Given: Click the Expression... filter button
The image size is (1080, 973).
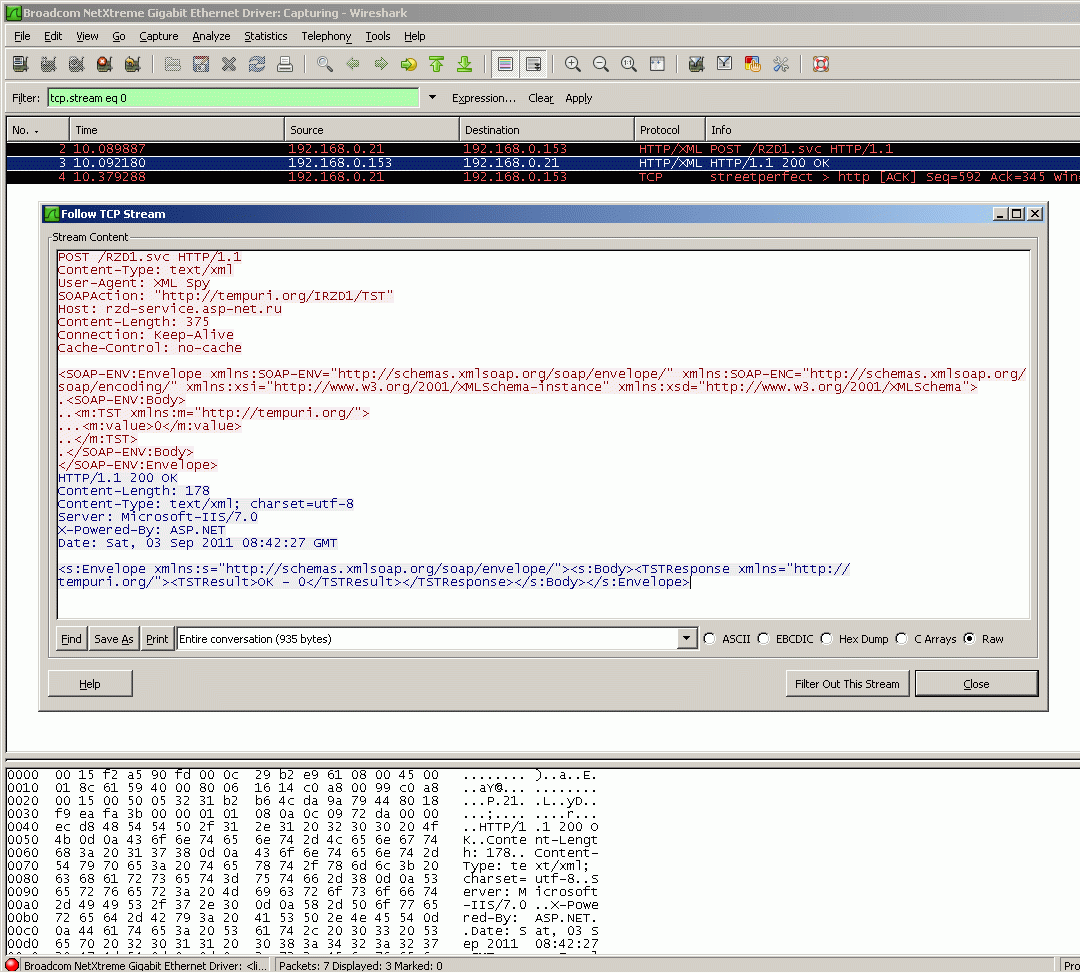Looking at the screenshot, I should click(x=484, y=98).
